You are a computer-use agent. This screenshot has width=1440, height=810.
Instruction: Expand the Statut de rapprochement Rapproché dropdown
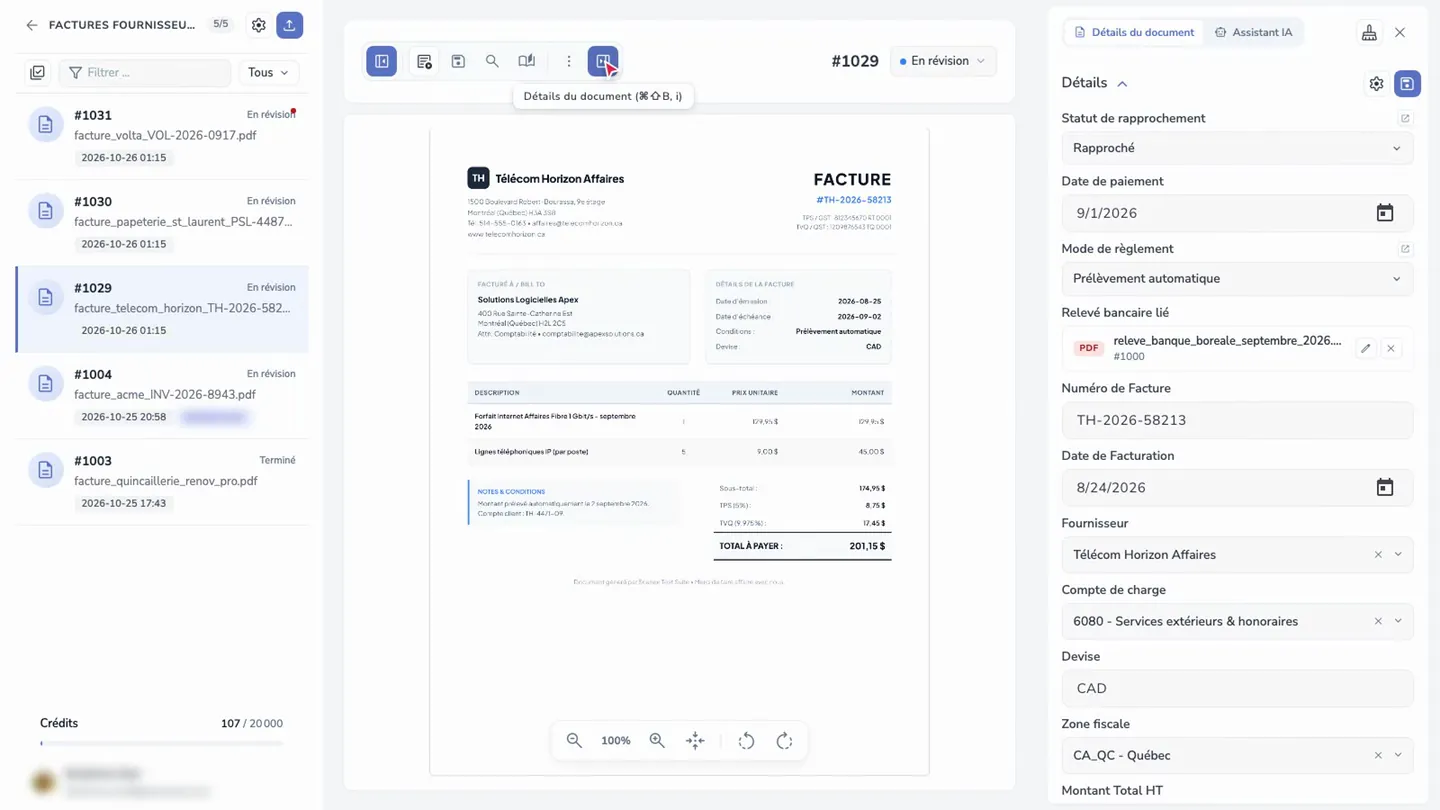1237,148
